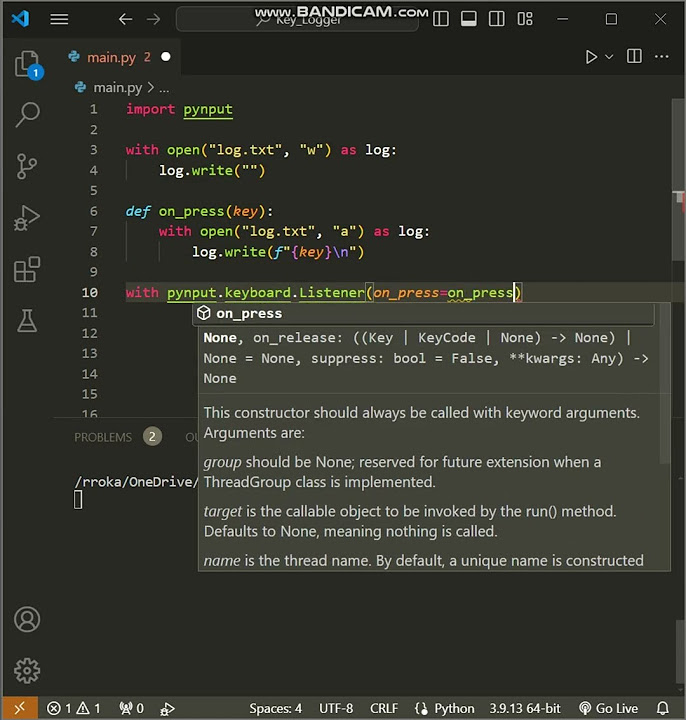Image resolution: width=686 pixels, height=720 pixels.
Task: Click the log.write("") code line
Action: 212,171
